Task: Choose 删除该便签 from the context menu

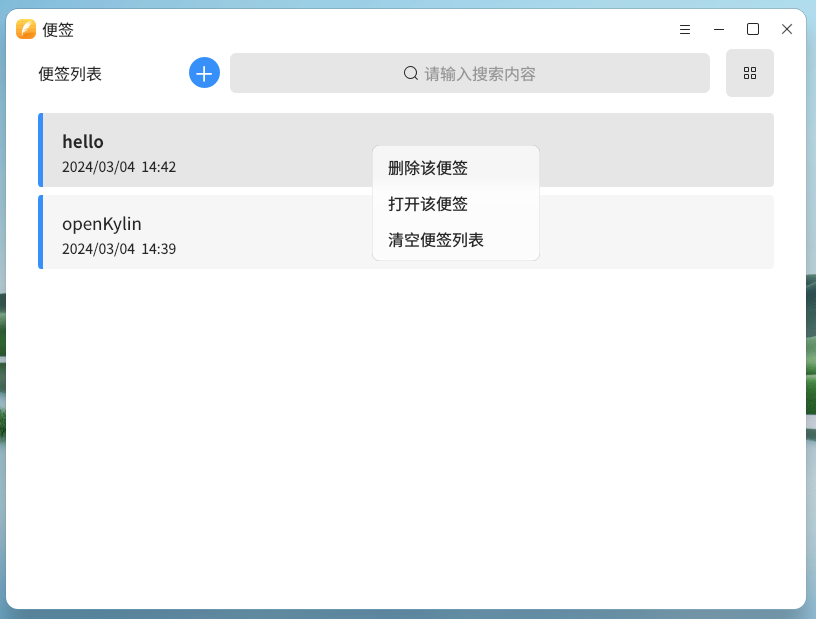Action: 428,168
